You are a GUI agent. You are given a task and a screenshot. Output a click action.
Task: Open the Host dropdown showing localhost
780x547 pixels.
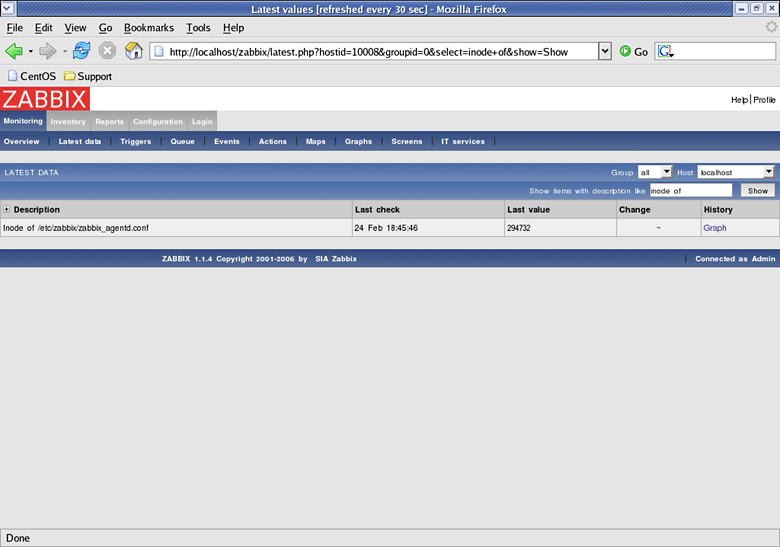pos(736,173)
